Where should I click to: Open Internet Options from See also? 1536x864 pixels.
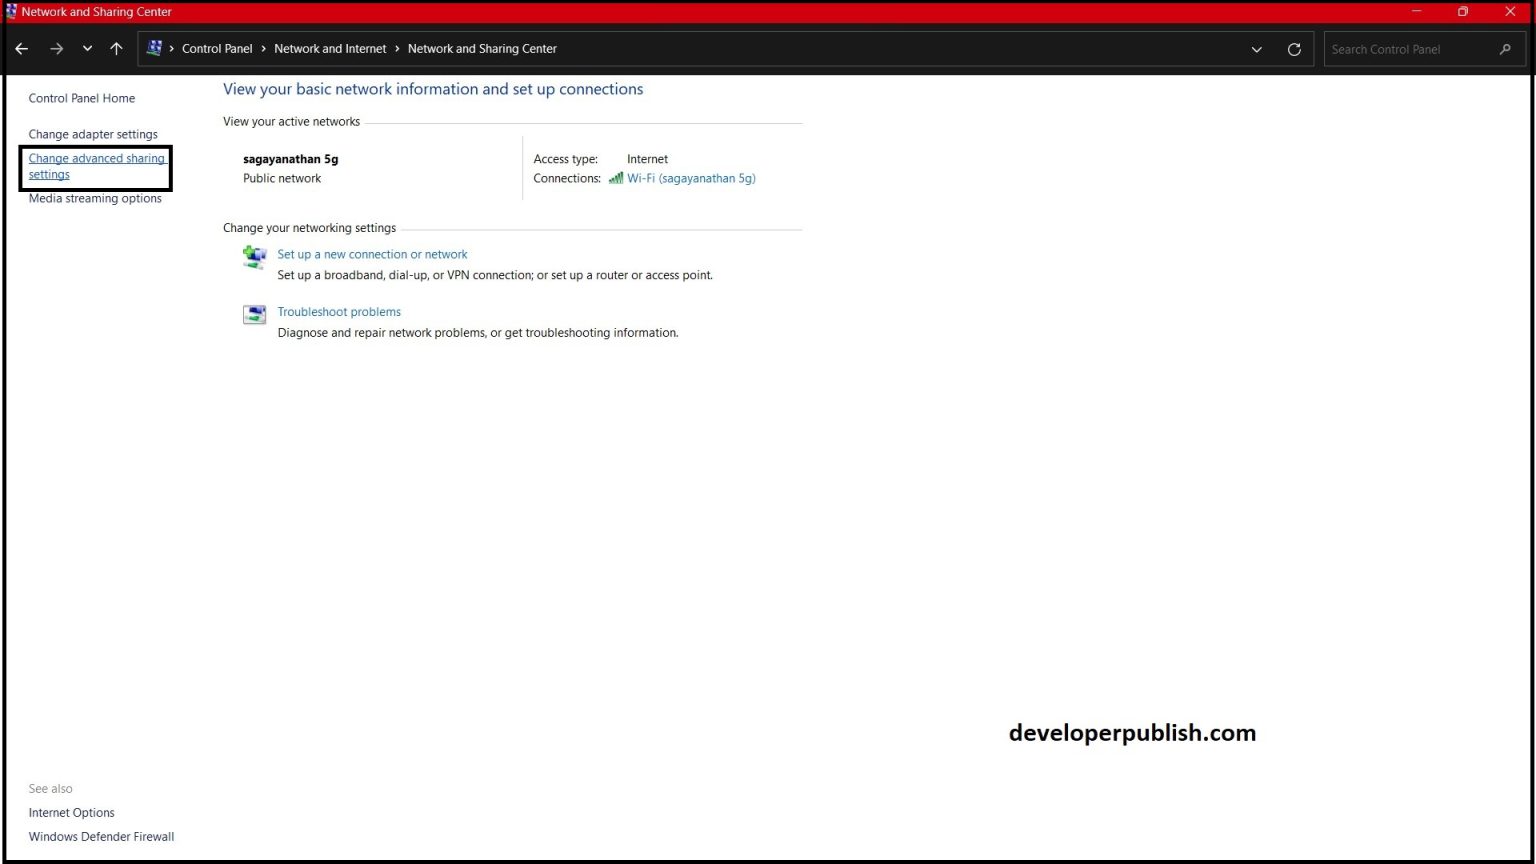point(71,812)
